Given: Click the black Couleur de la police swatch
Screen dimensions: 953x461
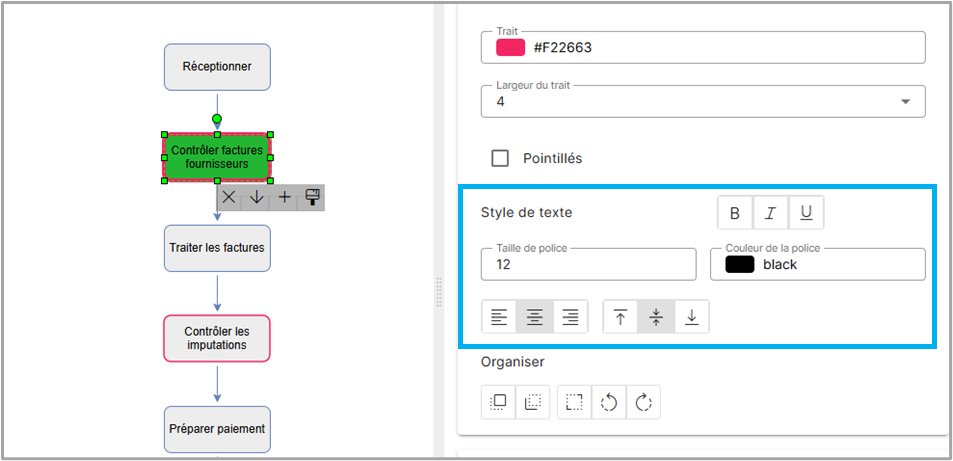Looking at the screenshot, I should (739, 265).
